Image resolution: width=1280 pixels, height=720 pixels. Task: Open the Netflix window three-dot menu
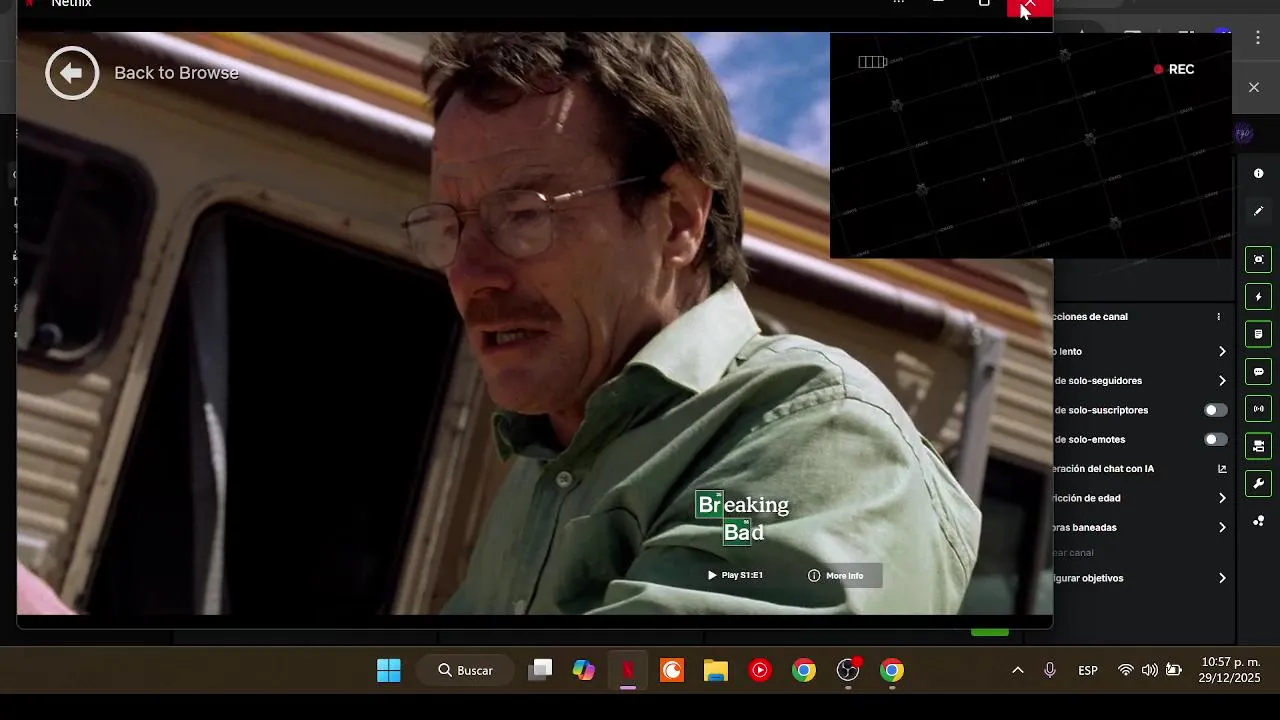coord(898,3)
